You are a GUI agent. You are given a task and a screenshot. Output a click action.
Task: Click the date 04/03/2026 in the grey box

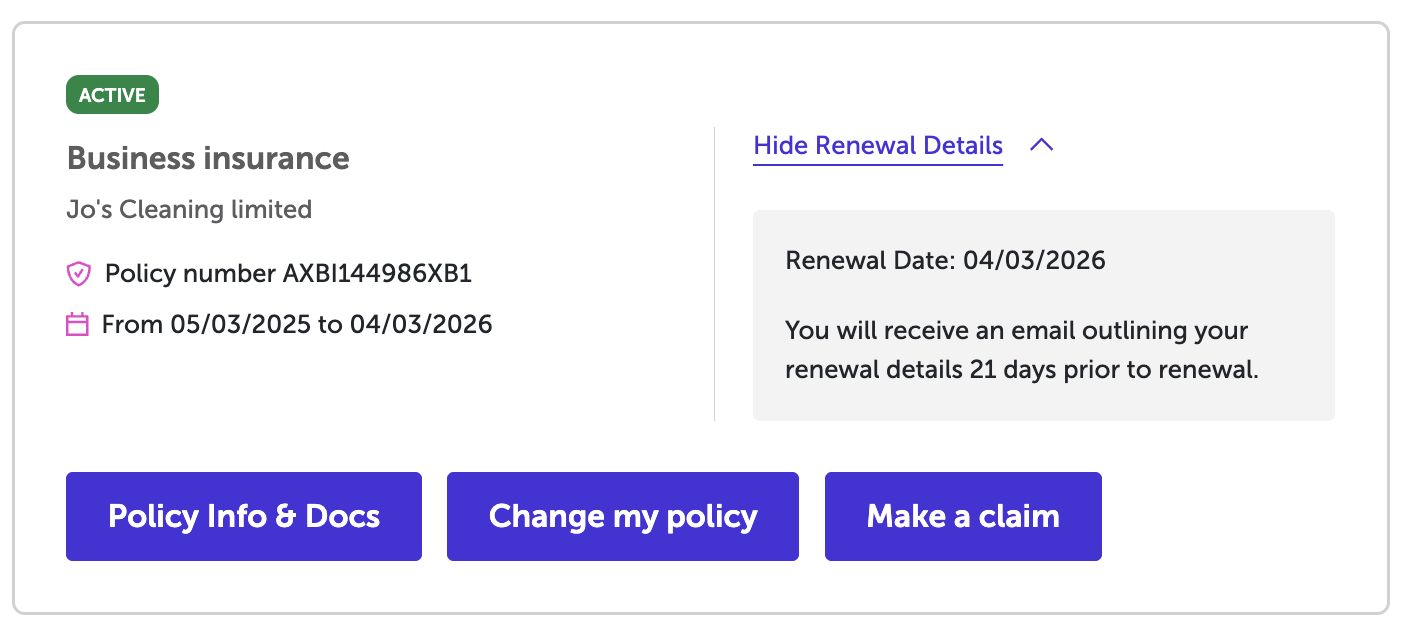(x=1034, y=261)
